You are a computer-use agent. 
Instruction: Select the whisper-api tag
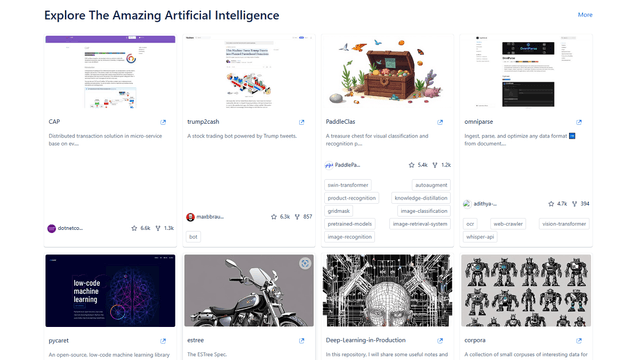click(480, 237)
